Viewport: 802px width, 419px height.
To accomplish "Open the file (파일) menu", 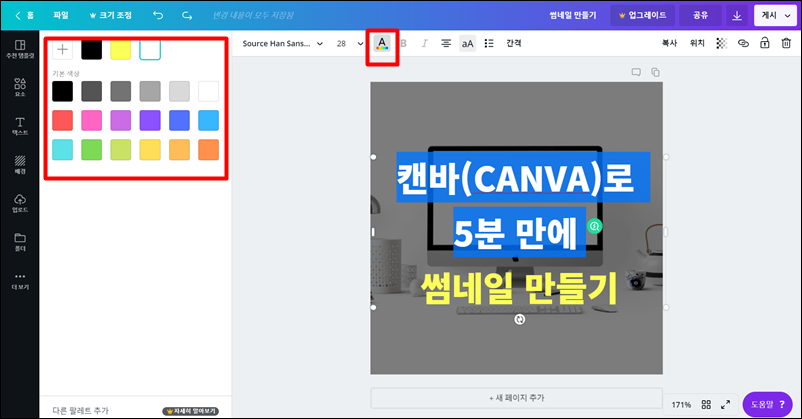I will (x=61, y=15).
